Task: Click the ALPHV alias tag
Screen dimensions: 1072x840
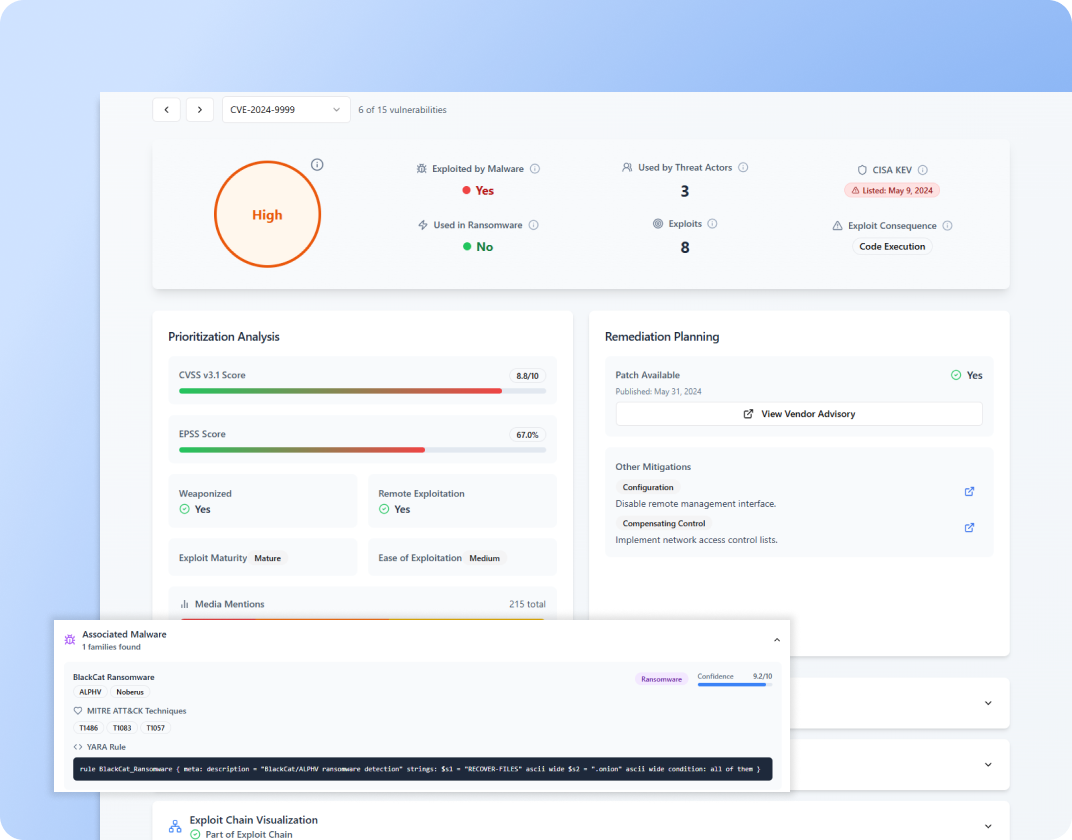Action: (x=90, y=692)
